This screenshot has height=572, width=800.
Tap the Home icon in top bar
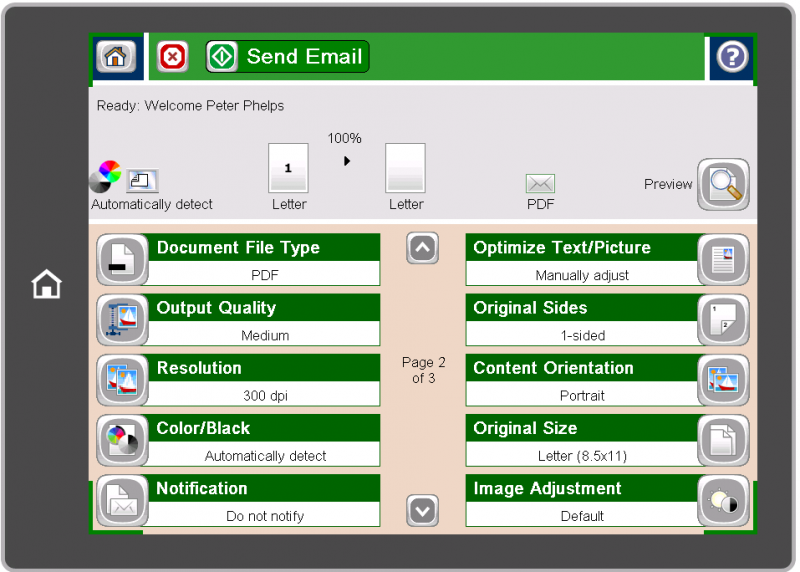click(115, 57)
